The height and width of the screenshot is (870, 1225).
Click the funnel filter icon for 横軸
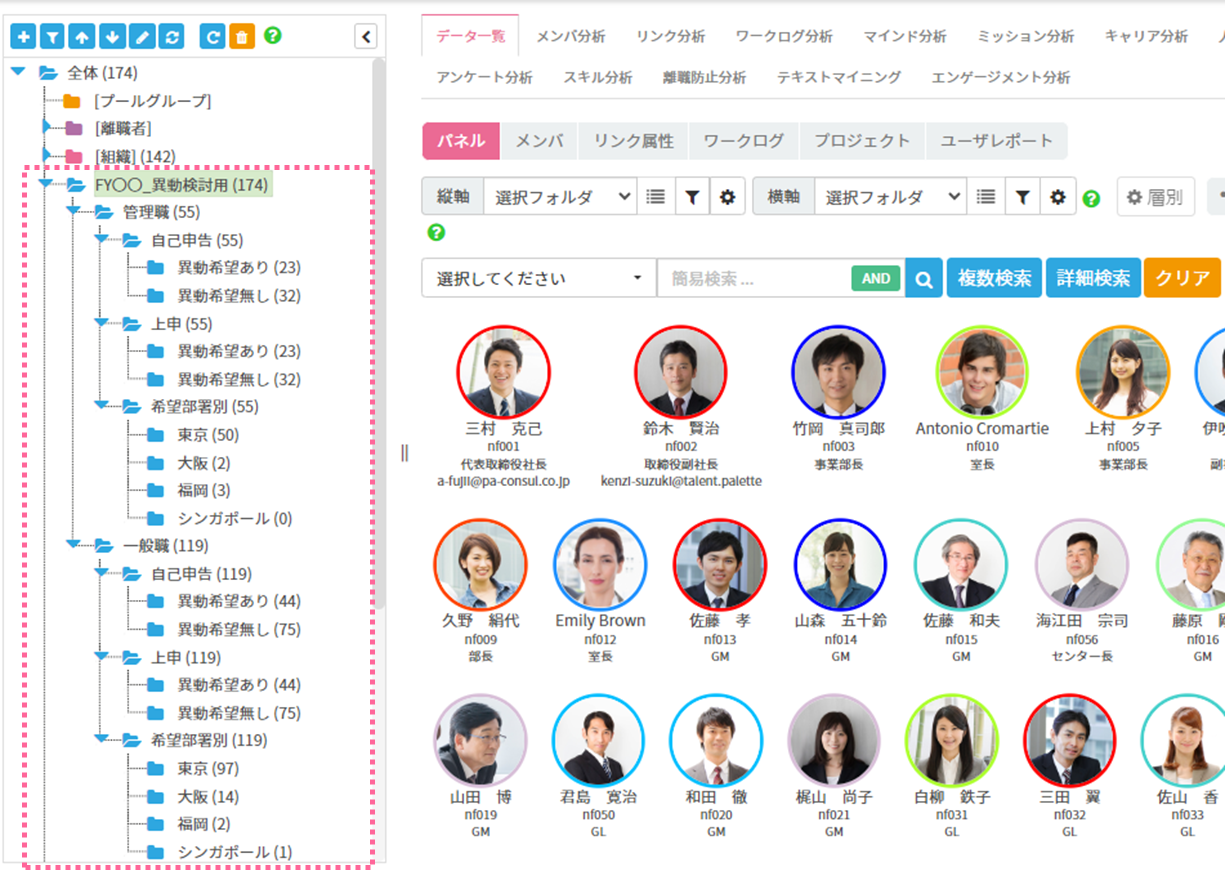1022,197
